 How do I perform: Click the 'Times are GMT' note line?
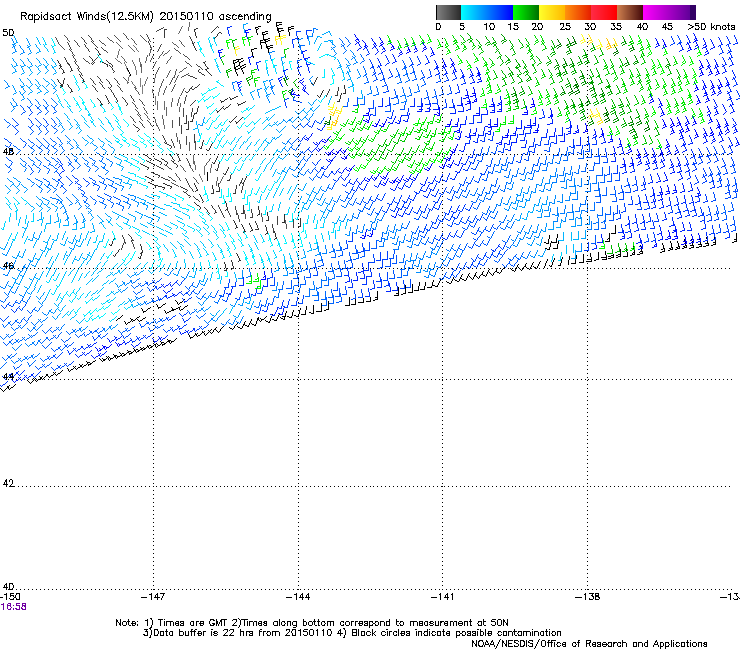click(312, 623)
